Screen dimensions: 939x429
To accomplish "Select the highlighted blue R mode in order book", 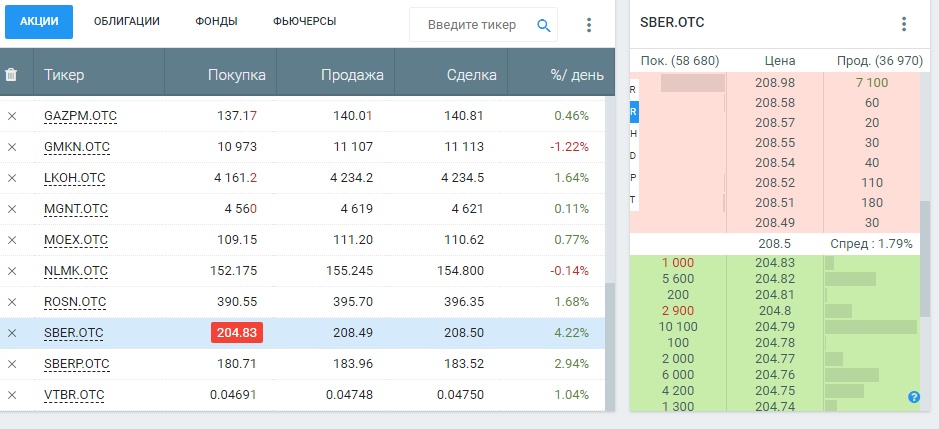I will tap(634, 112).
